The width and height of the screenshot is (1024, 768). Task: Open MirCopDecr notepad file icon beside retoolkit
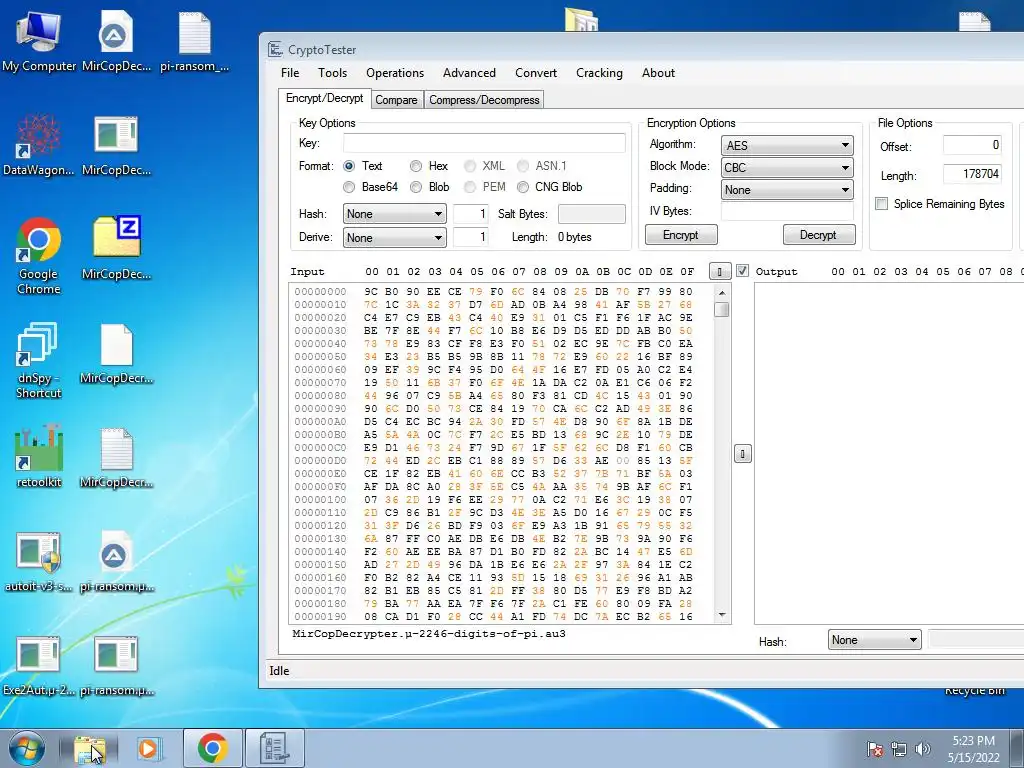click(x=116, y=456)
